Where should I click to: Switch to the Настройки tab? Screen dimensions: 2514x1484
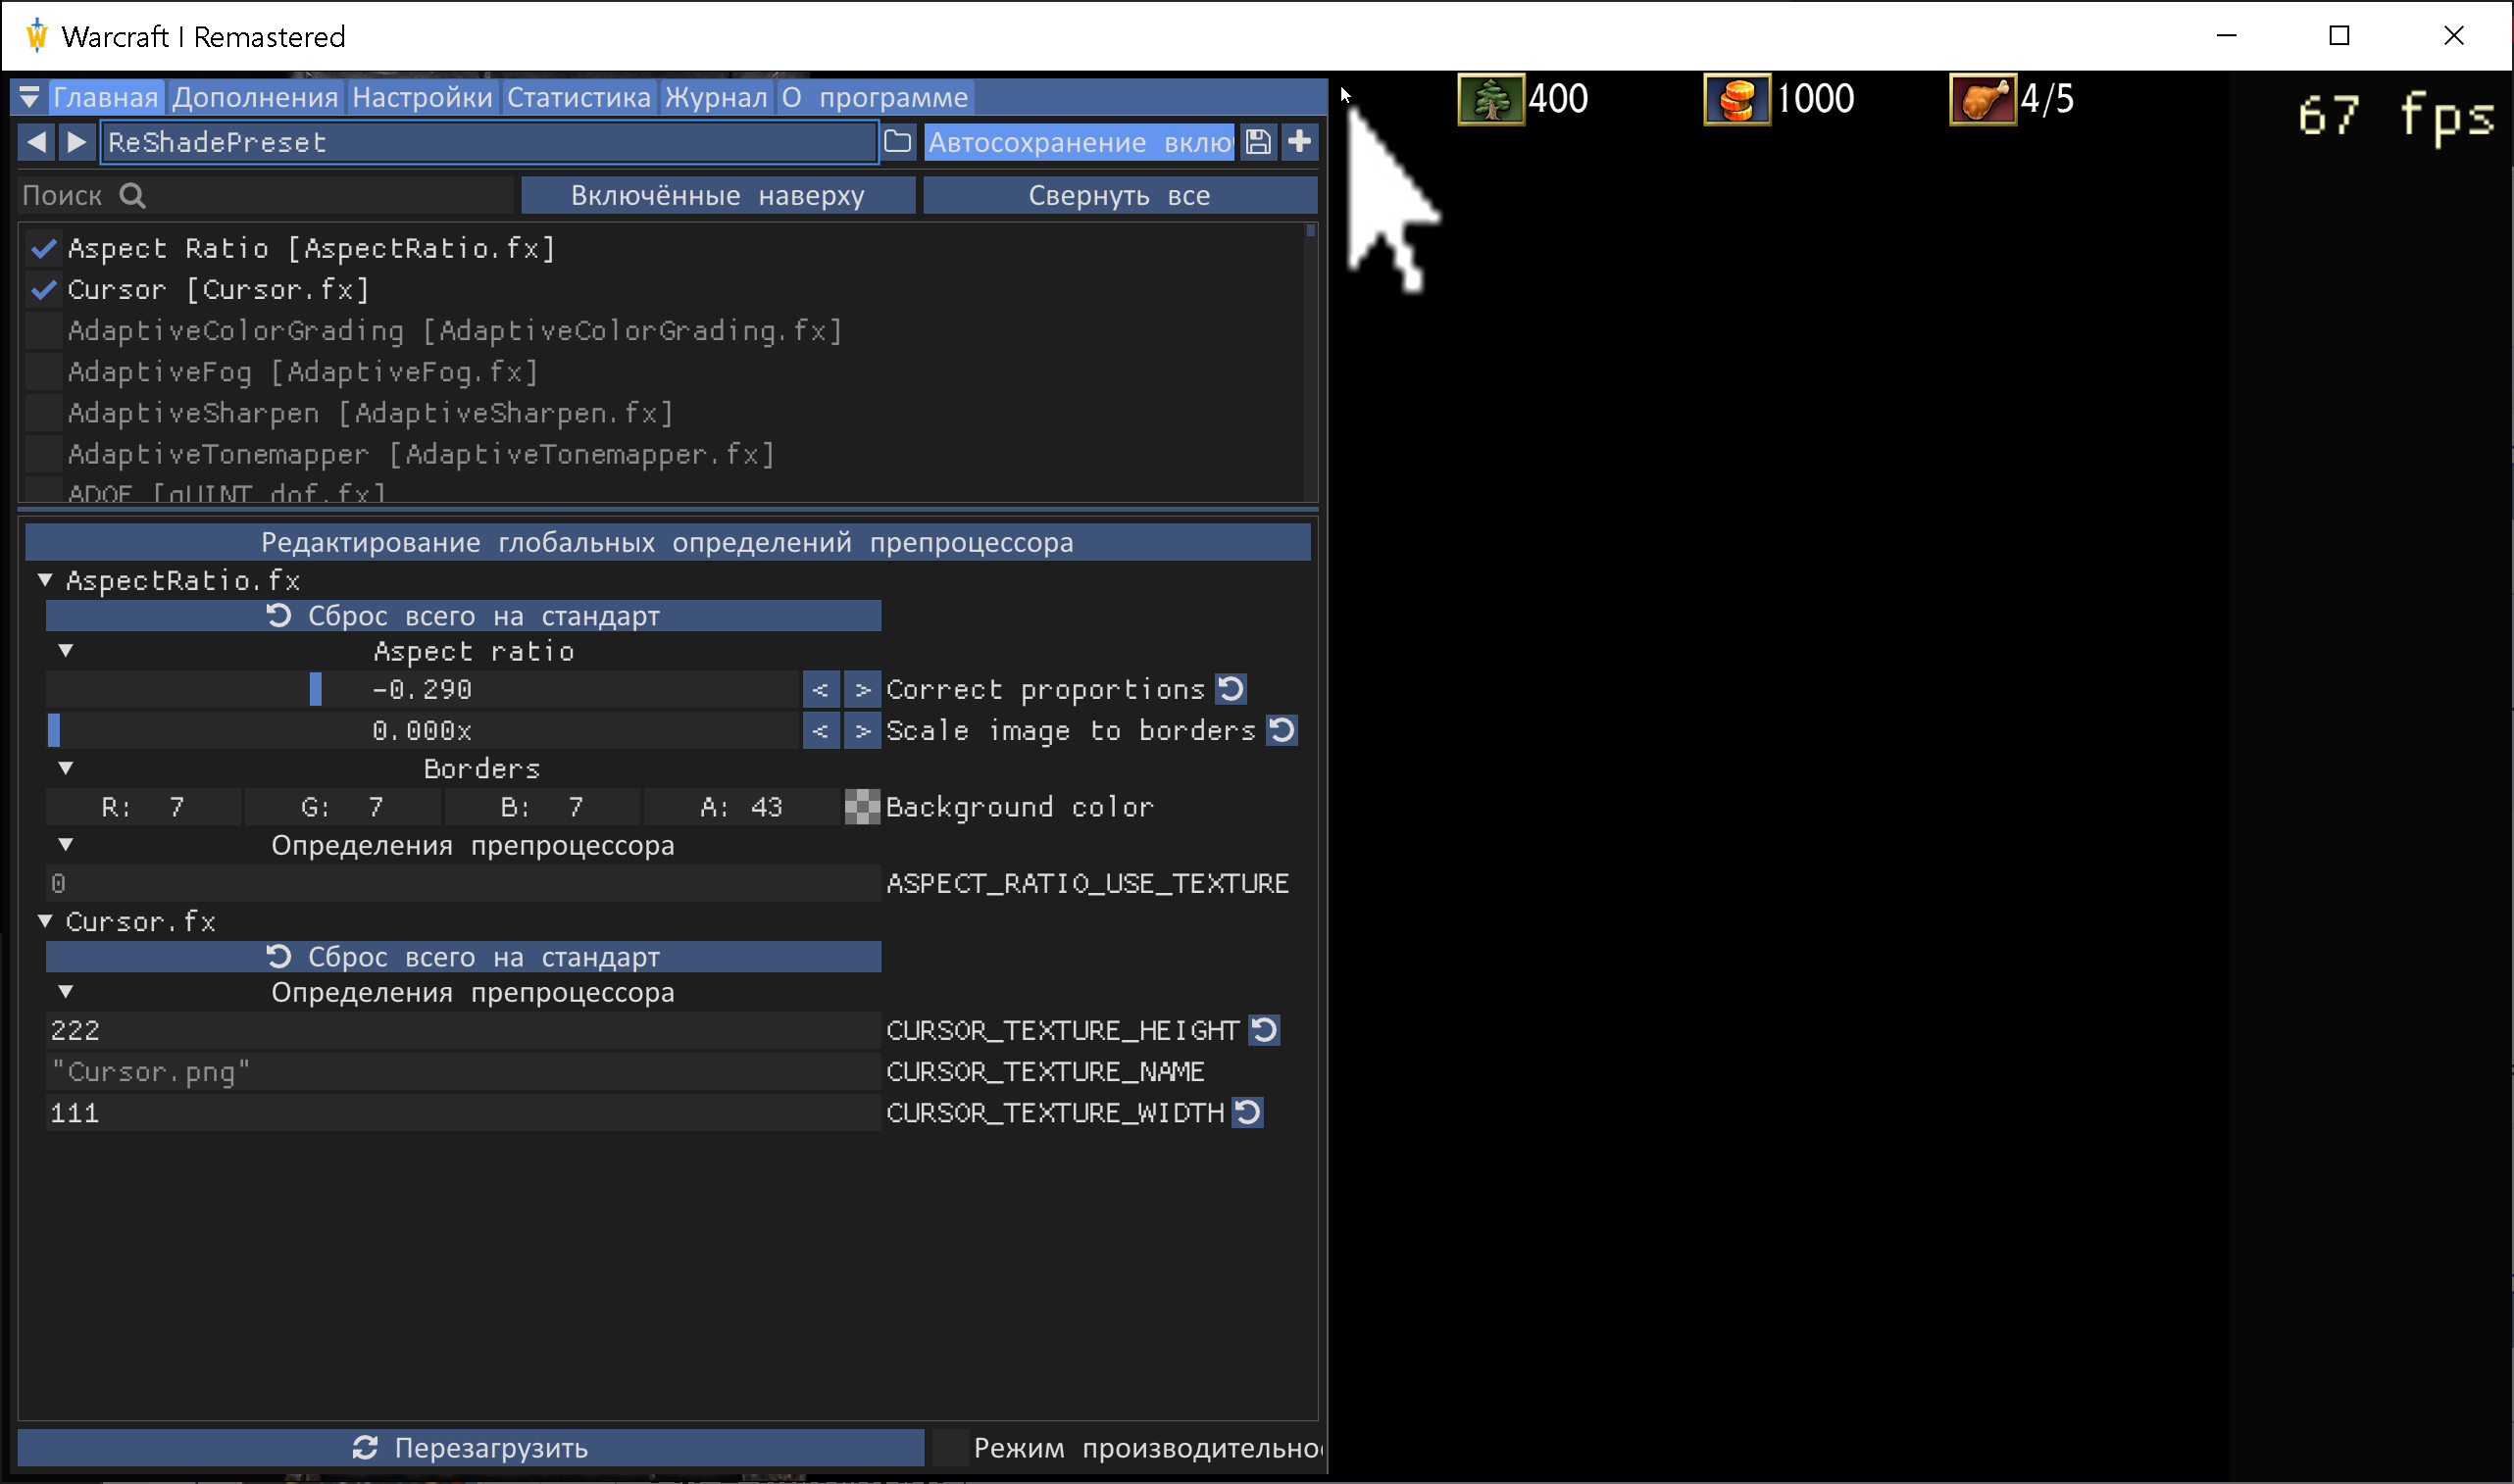(x=422, y=97)
